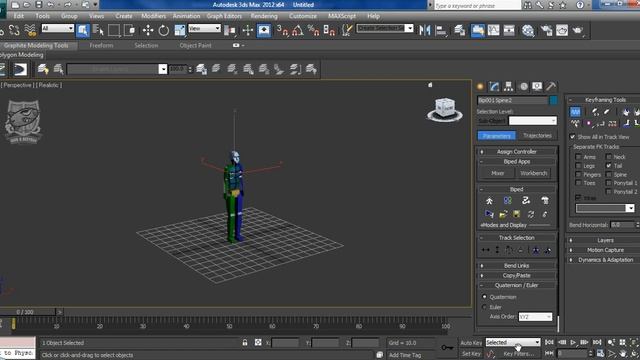The image size is (640, 360).
Task: Check the Arms FK track box
Action: (578, 157)
